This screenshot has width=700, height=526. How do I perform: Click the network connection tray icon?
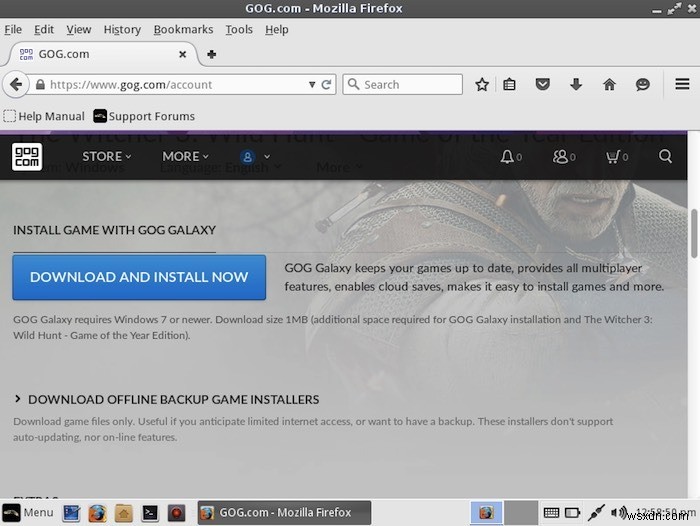(596, 513)
